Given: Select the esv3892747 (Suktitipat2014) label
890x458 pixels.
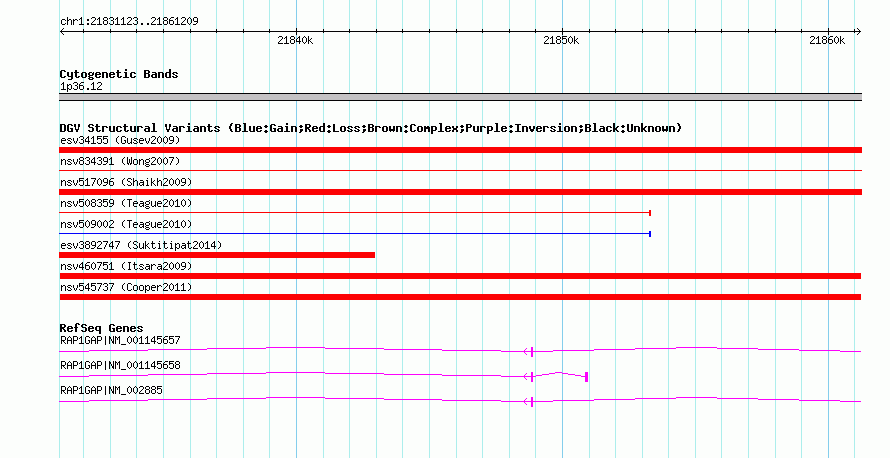Looking at the screenshot, I should pyautogui.click(x=141, y=245).
